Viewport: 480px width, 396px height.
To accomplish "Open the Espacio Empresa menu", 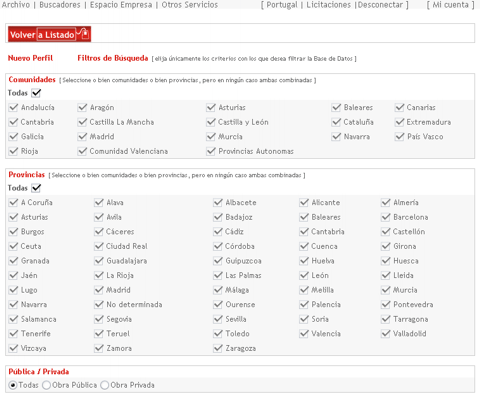I will [x=121, y=5].
